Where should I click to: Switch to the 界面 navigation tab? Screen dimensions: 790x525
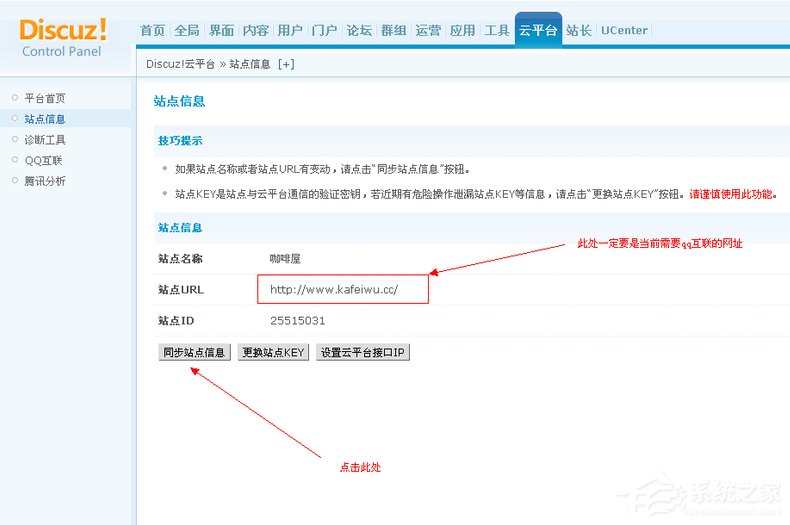(222, 30)
